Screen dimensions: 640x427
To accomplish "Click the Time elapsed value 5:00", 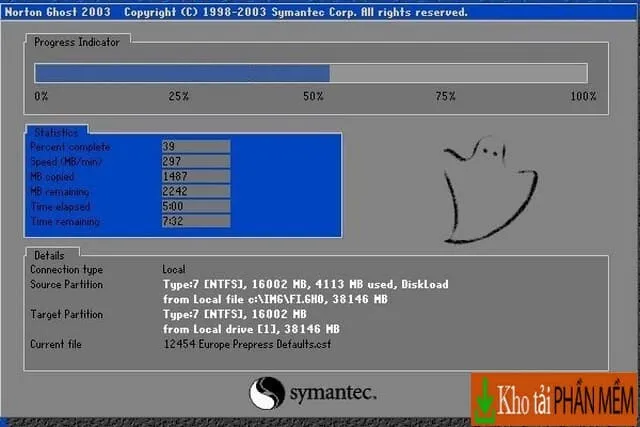I will 196,206.
